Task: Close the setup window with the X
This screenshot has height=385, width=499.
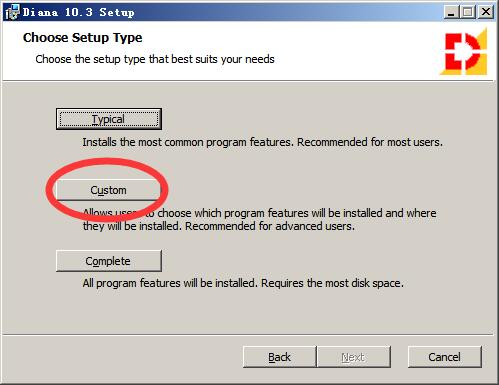Action: click(486, 12)
